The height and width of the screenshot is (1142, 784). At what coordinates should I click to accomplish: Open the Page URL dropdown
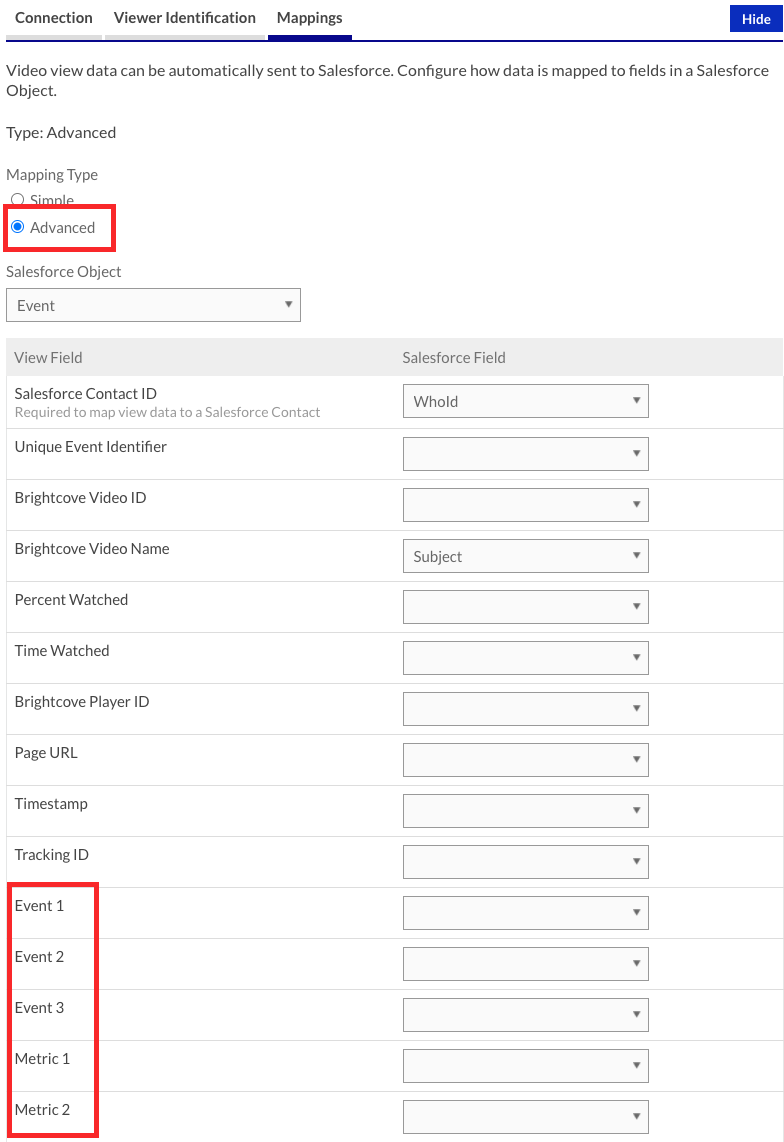[525, 759]
